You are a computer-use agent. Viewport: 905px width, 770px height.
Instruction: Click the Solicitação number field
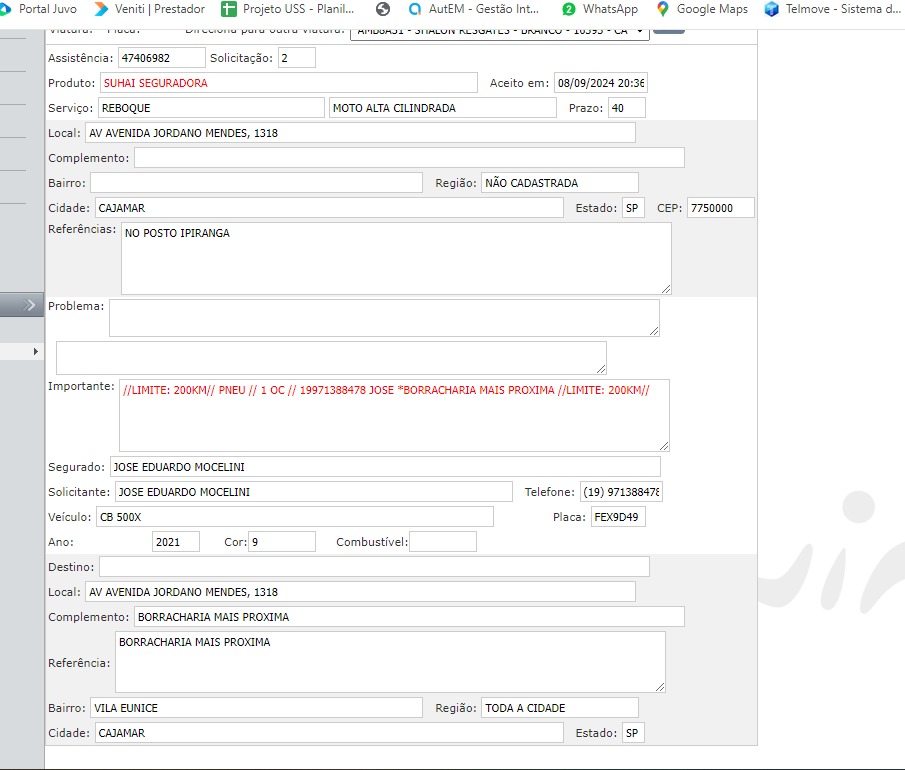[x=297, y=58]
